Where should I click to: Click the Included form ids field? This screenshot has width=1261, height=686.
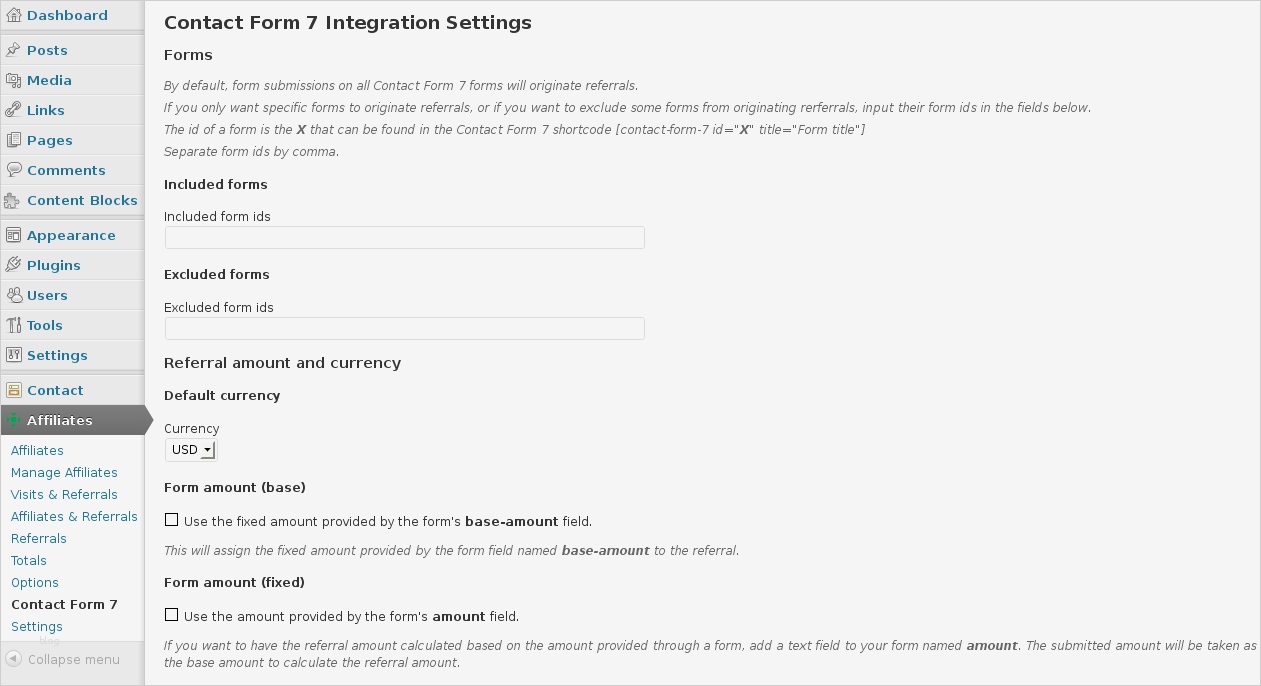[404, 237]
